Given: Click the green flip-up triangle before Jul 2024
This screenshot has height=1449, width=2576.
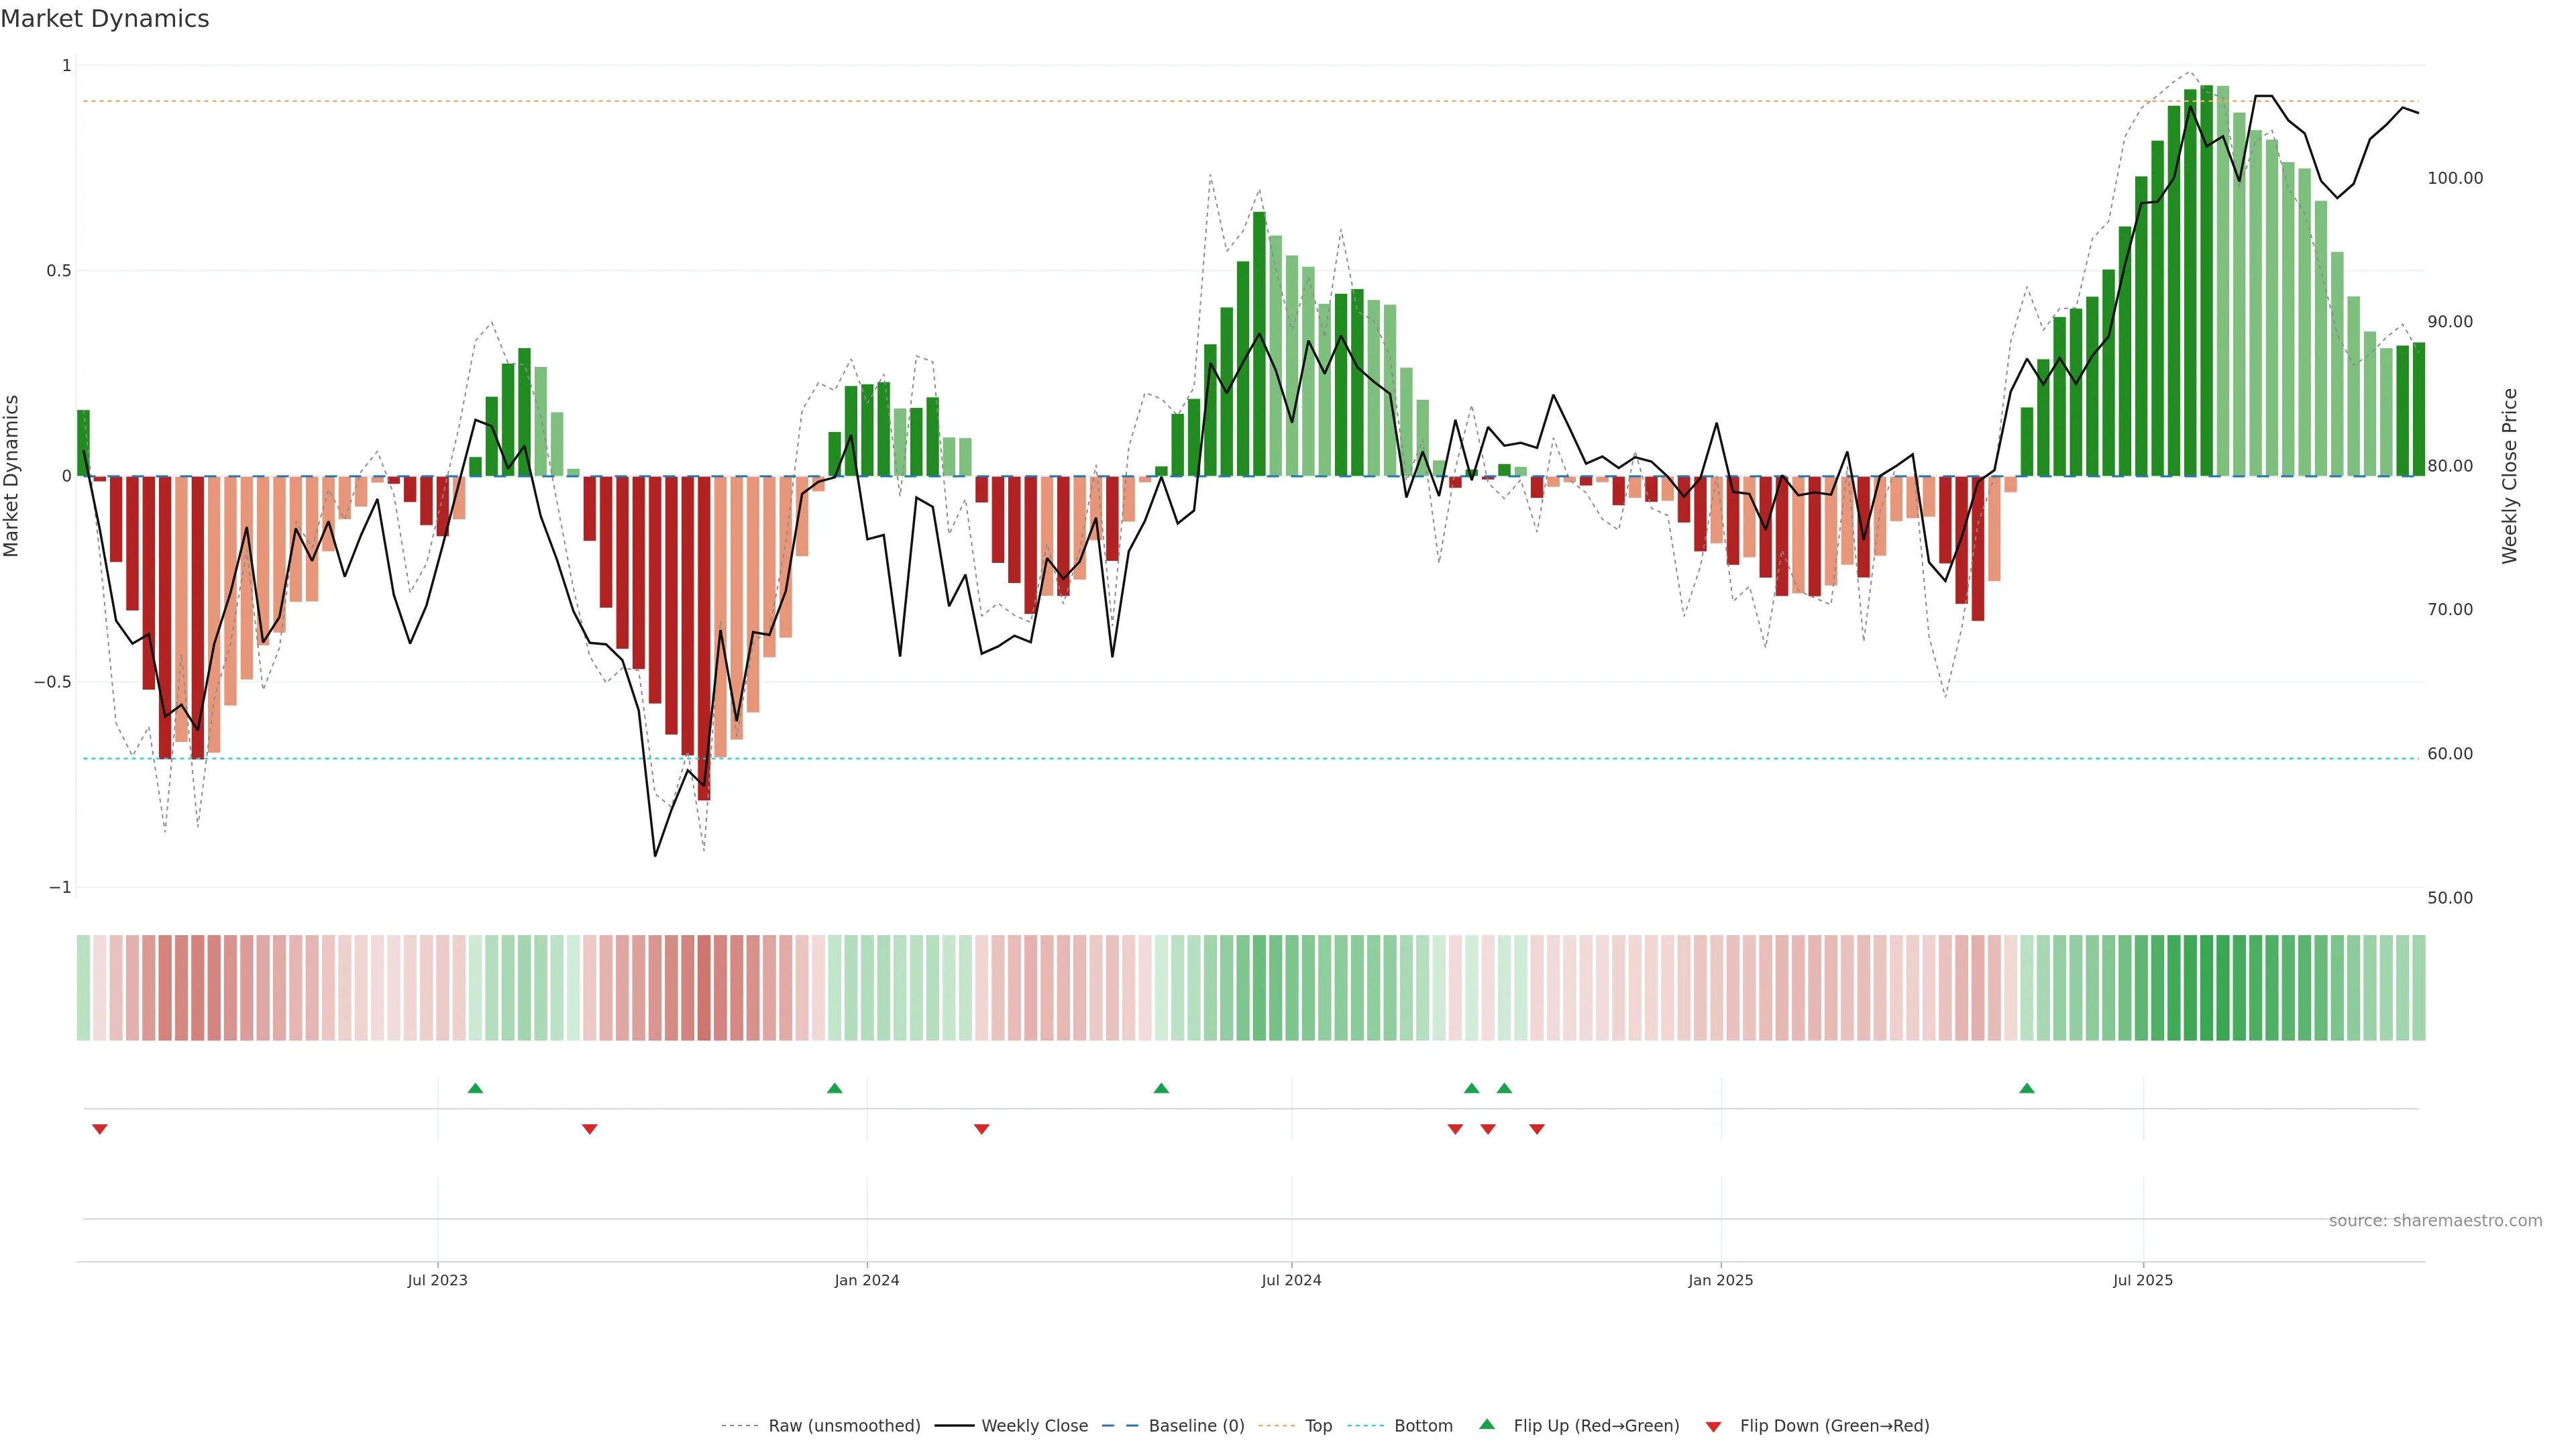Looking at the screenshot, I should (x=1160, y=1088).
